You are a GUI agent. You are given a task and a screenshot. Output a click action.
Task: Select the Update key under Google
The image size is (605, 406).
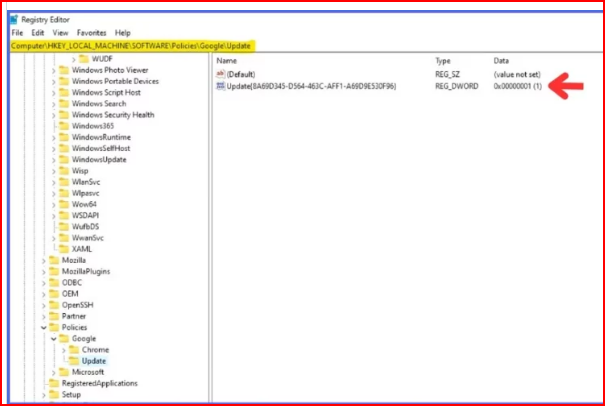[94, 361]
